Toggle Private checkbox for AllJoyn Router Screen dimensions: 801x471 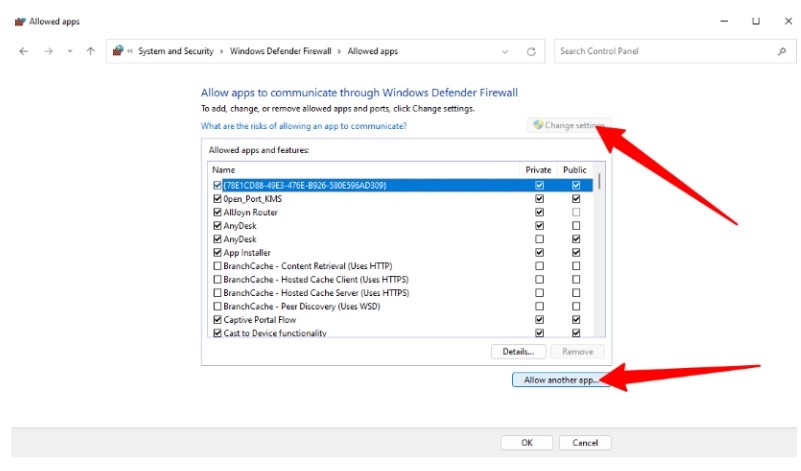click(539, 212)
